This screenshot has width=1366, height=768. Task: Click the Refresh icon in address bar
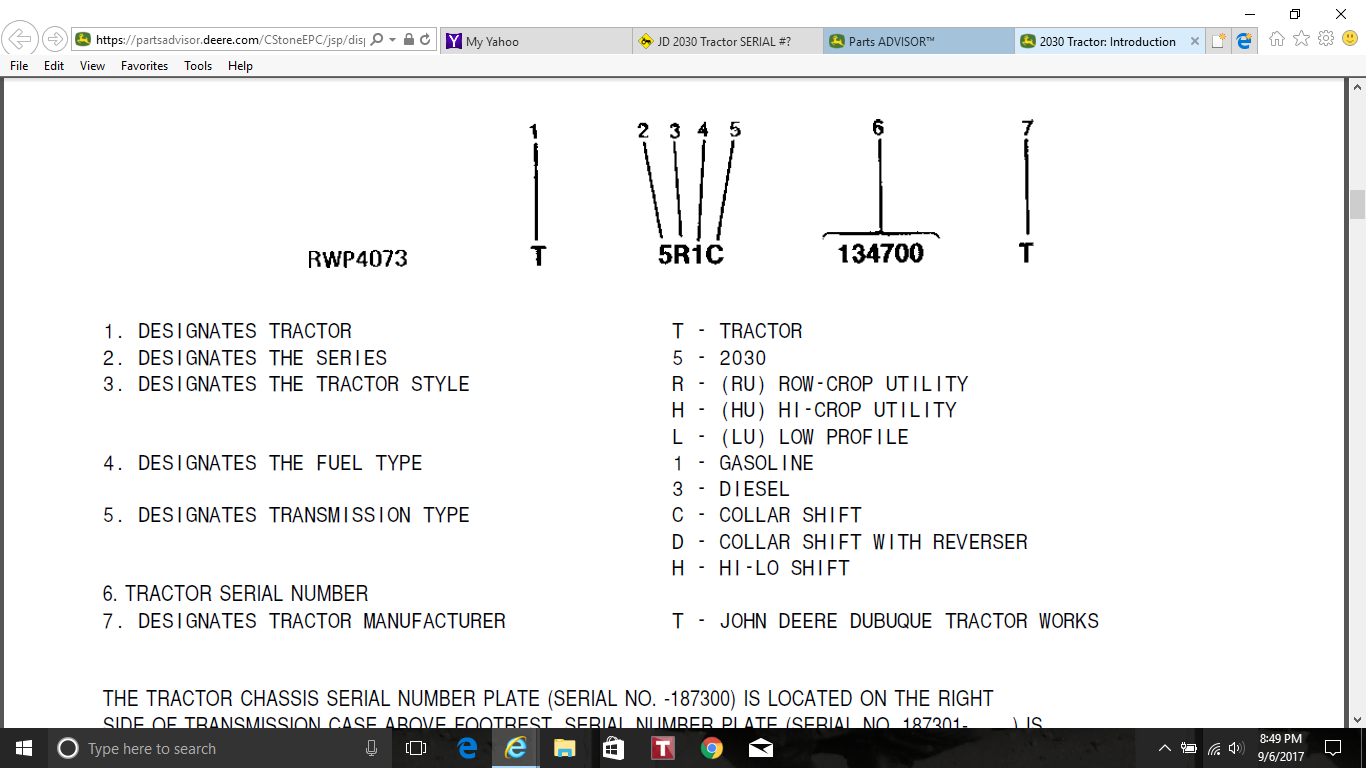point(426,40)
